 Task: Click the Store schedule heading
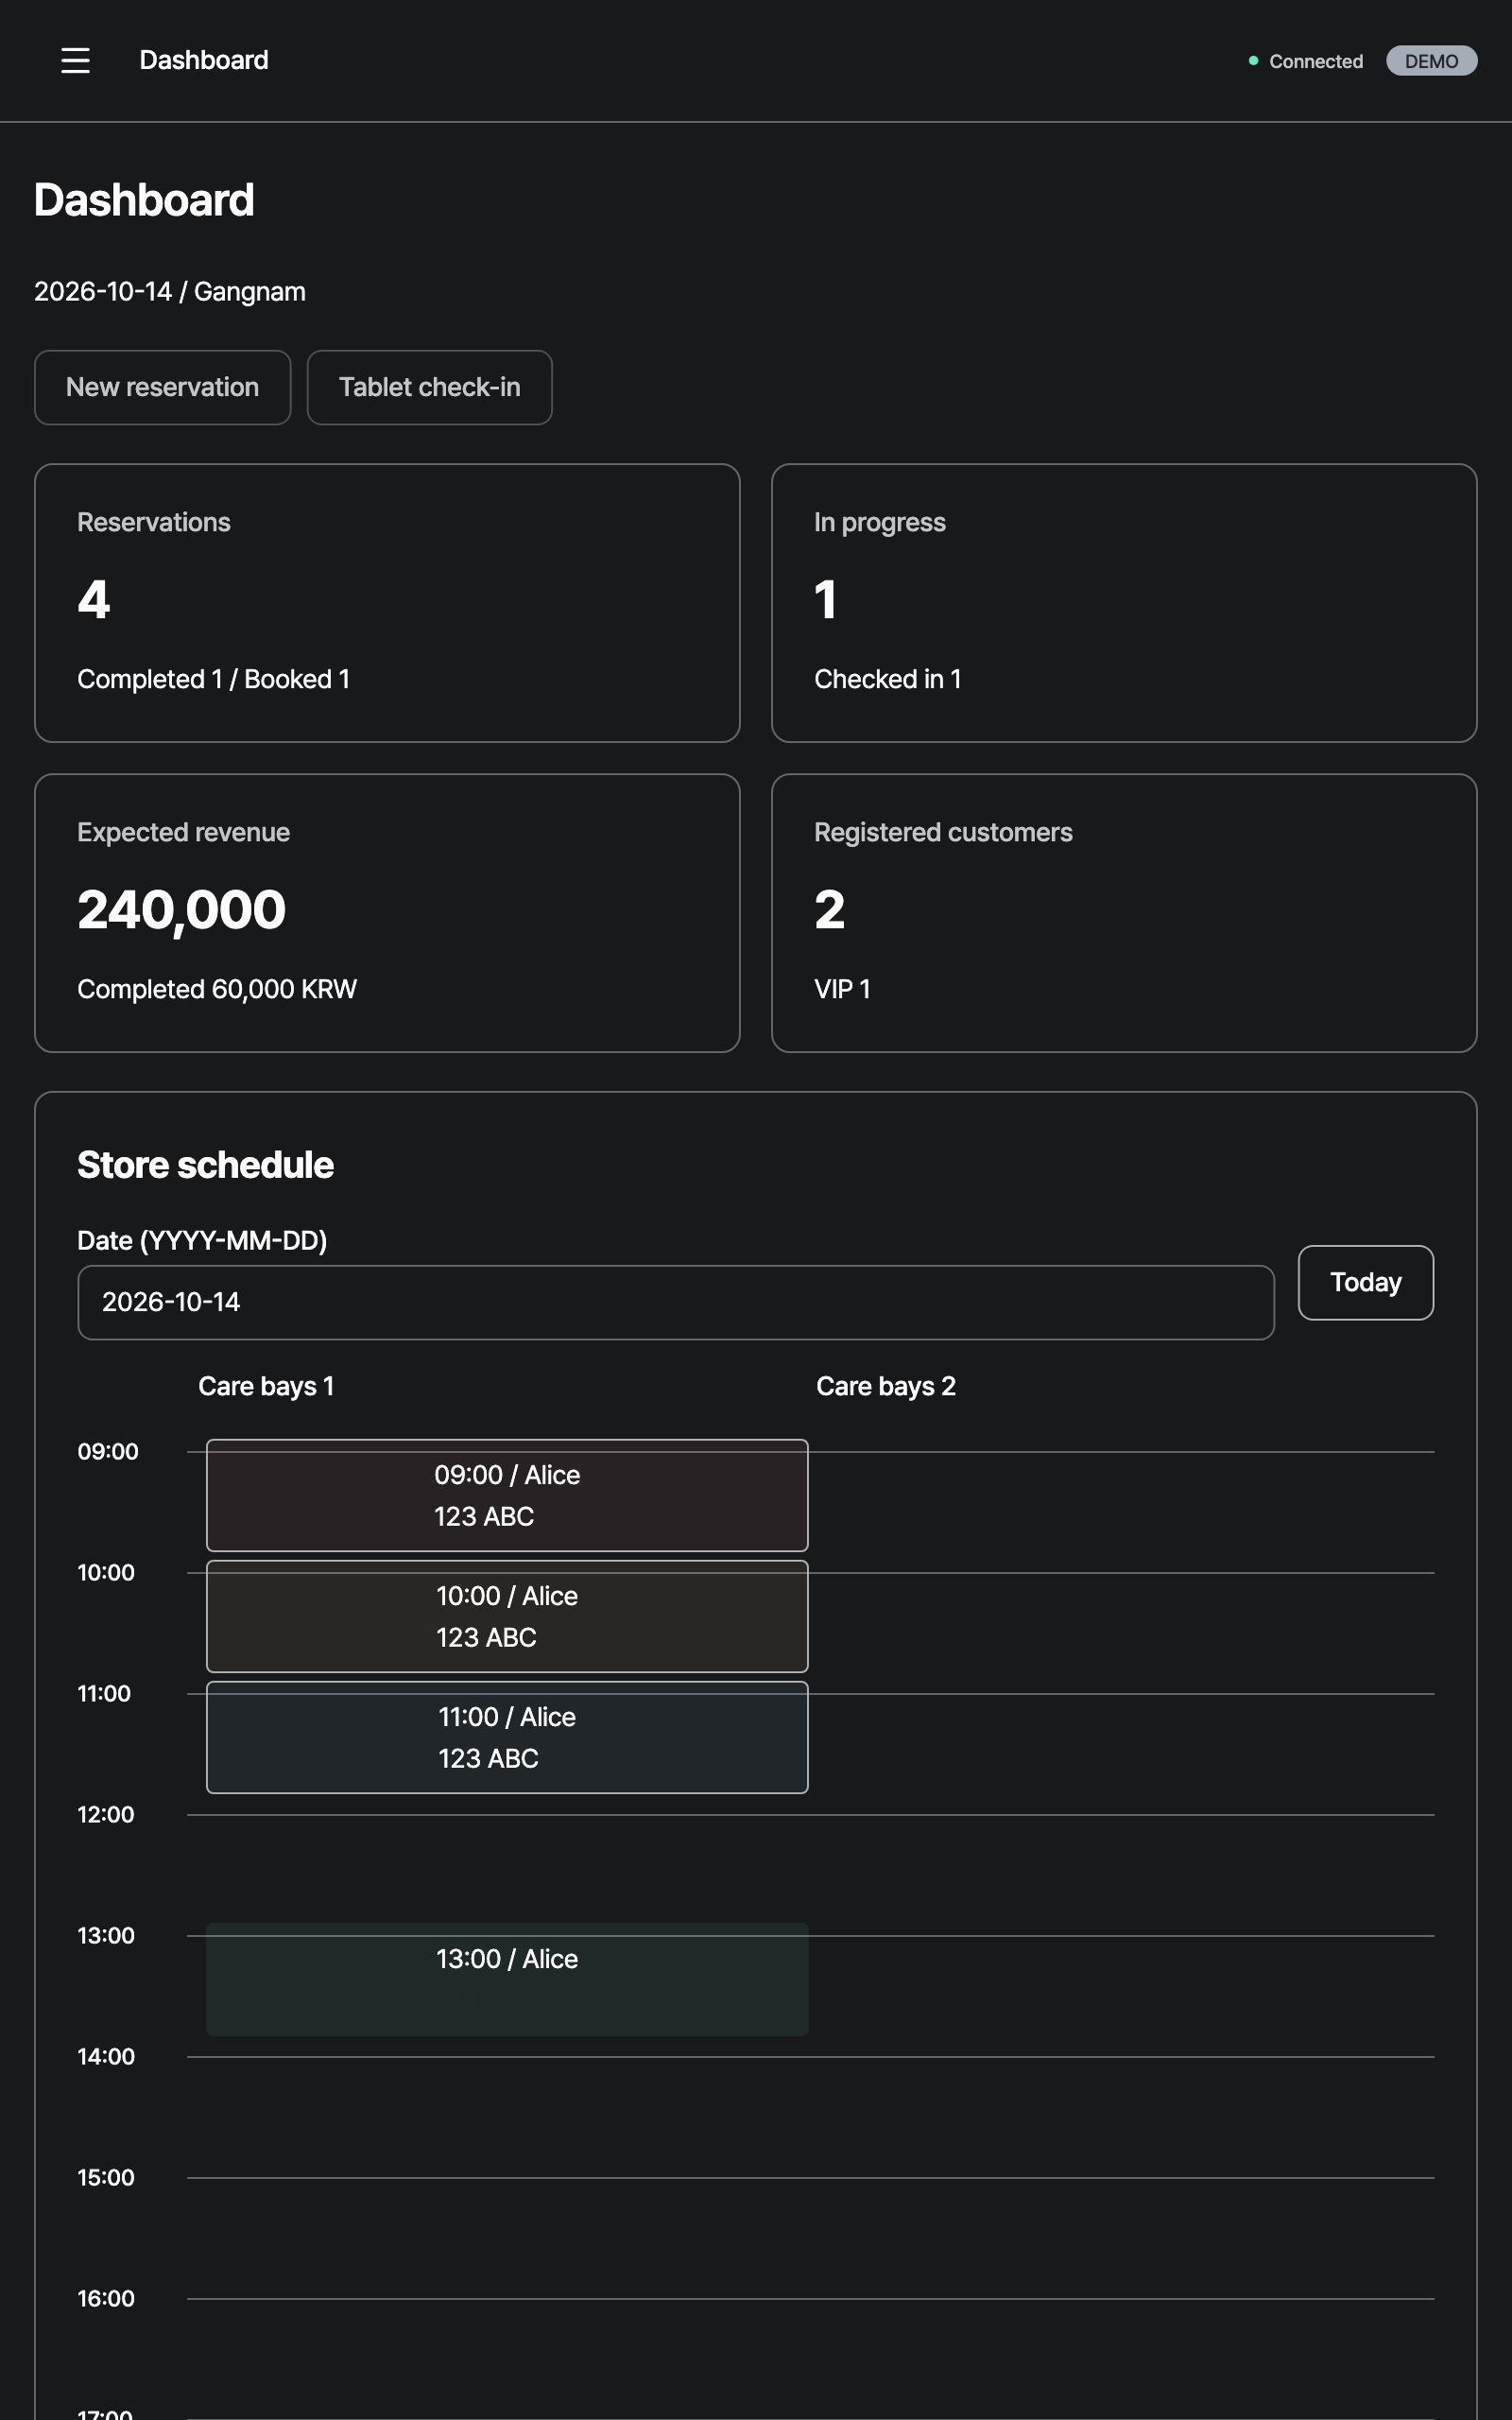[205, 1165]
